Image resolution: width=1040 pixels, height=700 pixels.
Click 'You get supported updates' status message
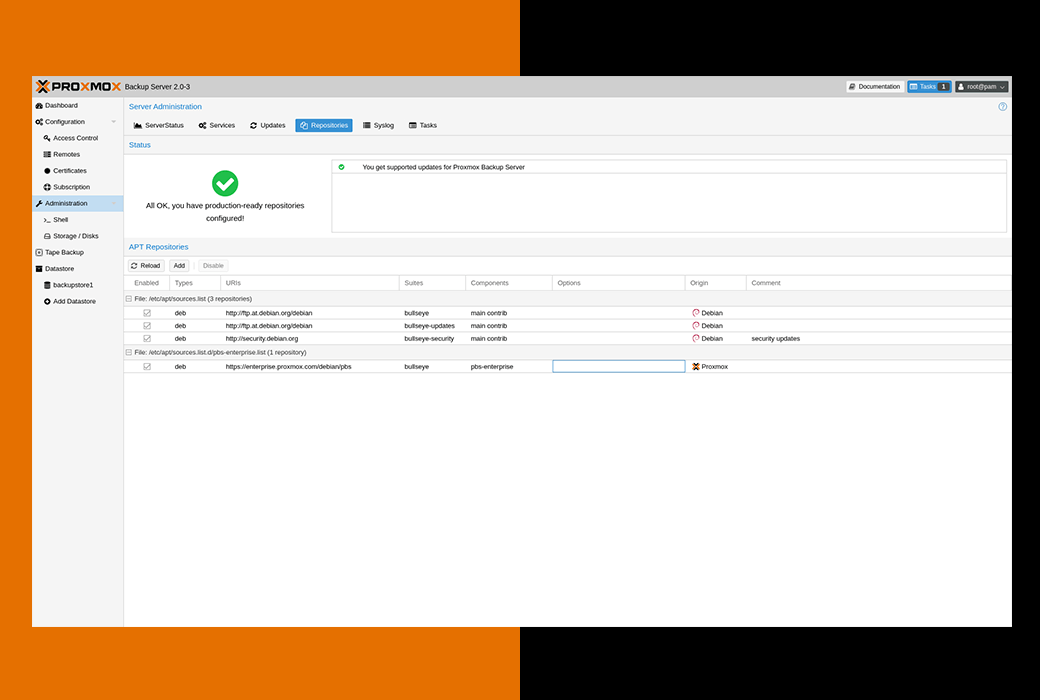click(444, 167)
